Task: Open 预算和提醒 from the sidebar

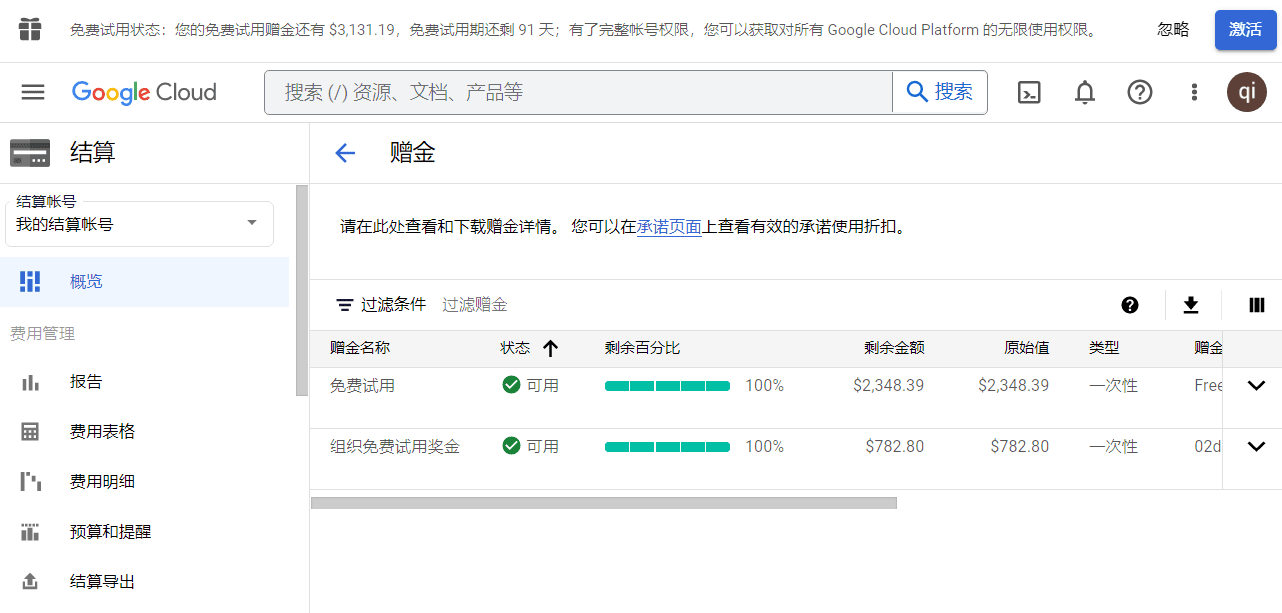Action: point(109,531)
